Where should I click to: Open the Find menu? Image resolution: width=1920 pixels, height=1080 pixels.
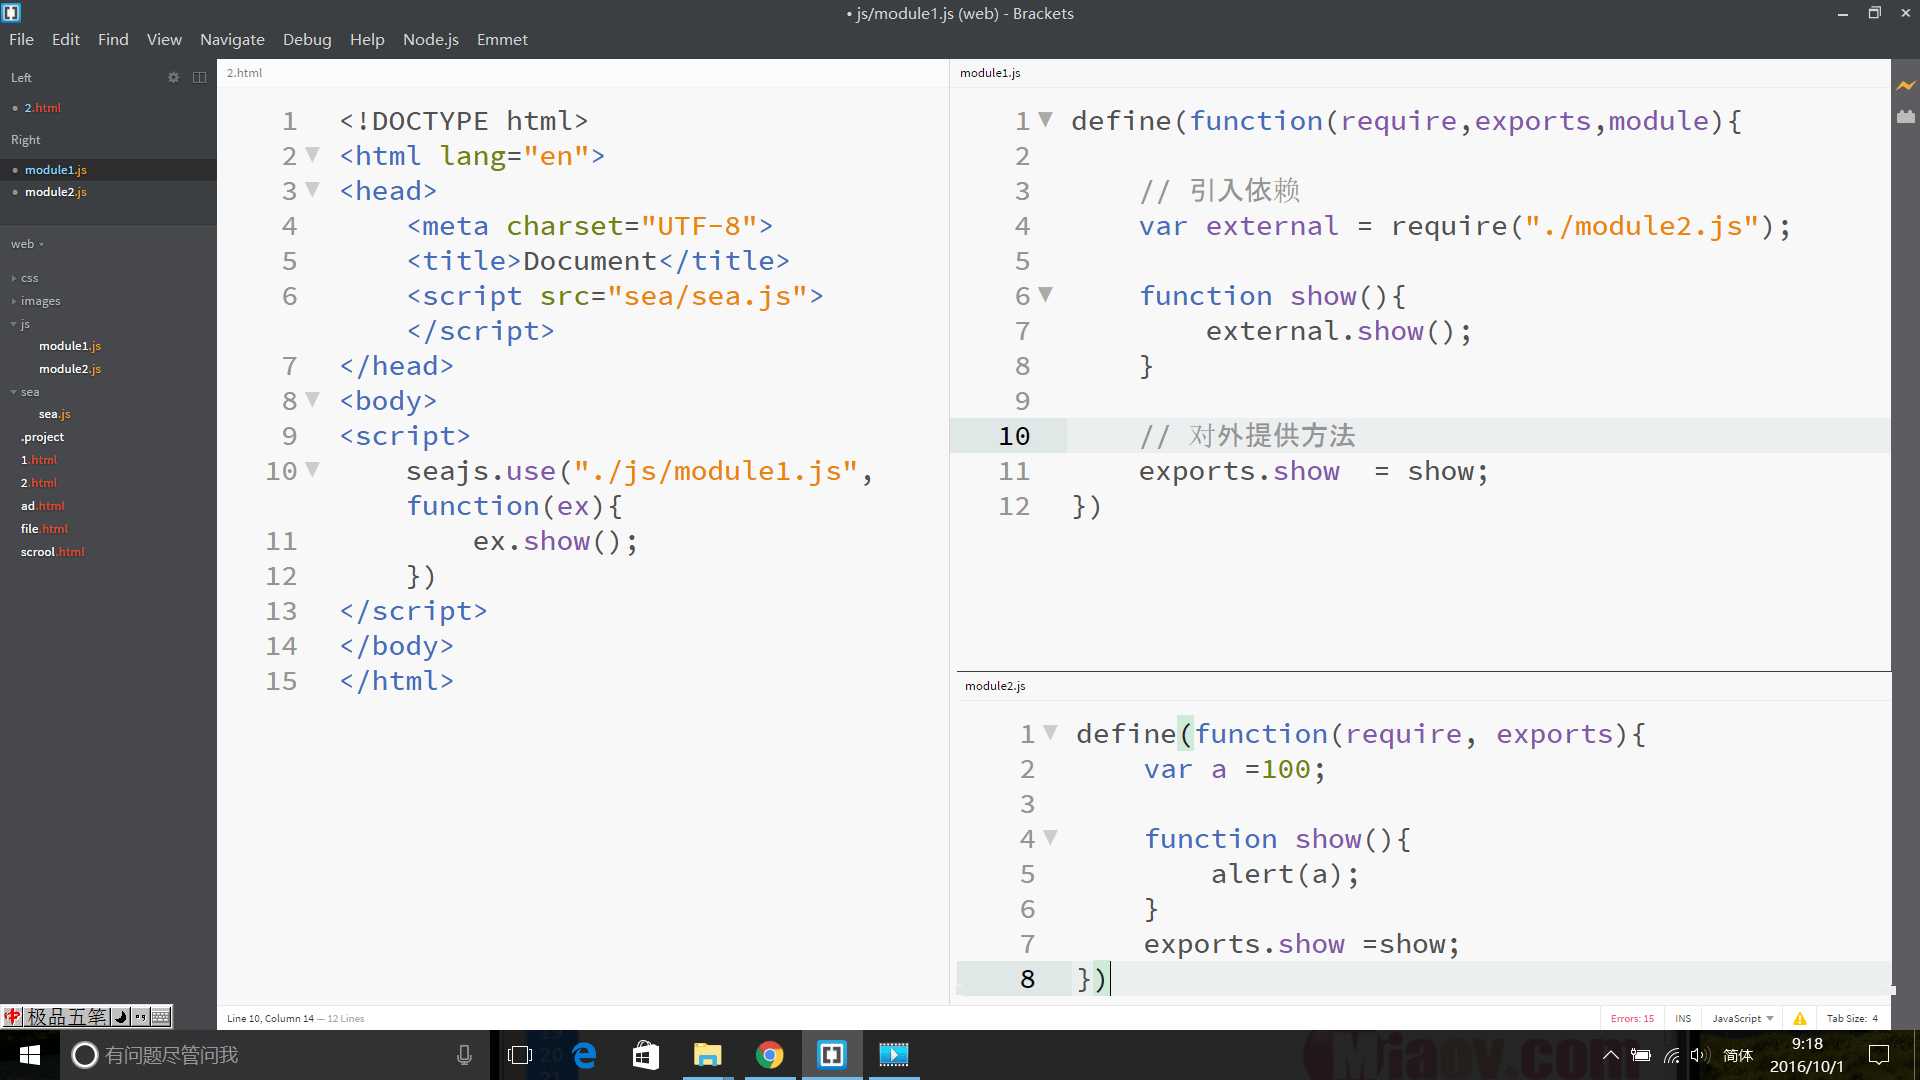point(113,39)
